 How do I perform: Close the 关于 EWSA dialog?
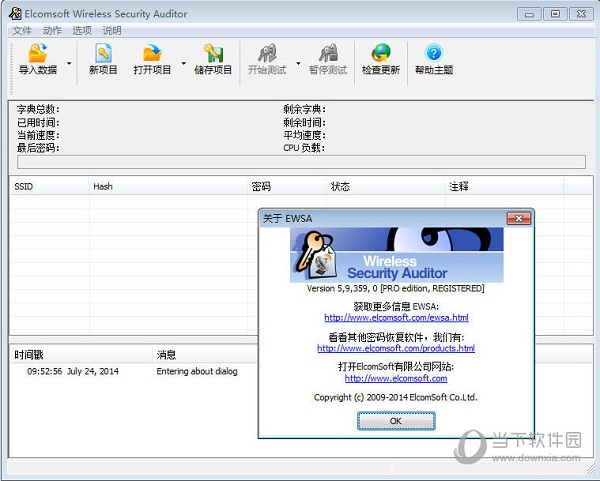(x=518, y=218)
